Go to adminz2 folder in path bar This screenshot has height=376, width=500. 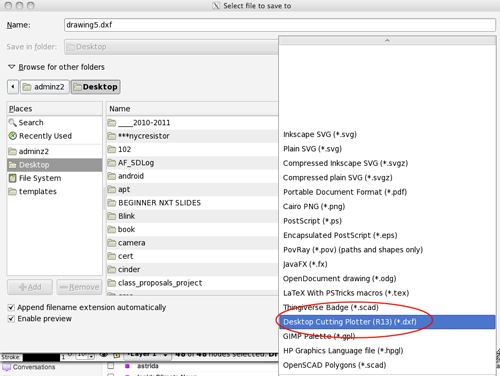click(x=45, y=87)
